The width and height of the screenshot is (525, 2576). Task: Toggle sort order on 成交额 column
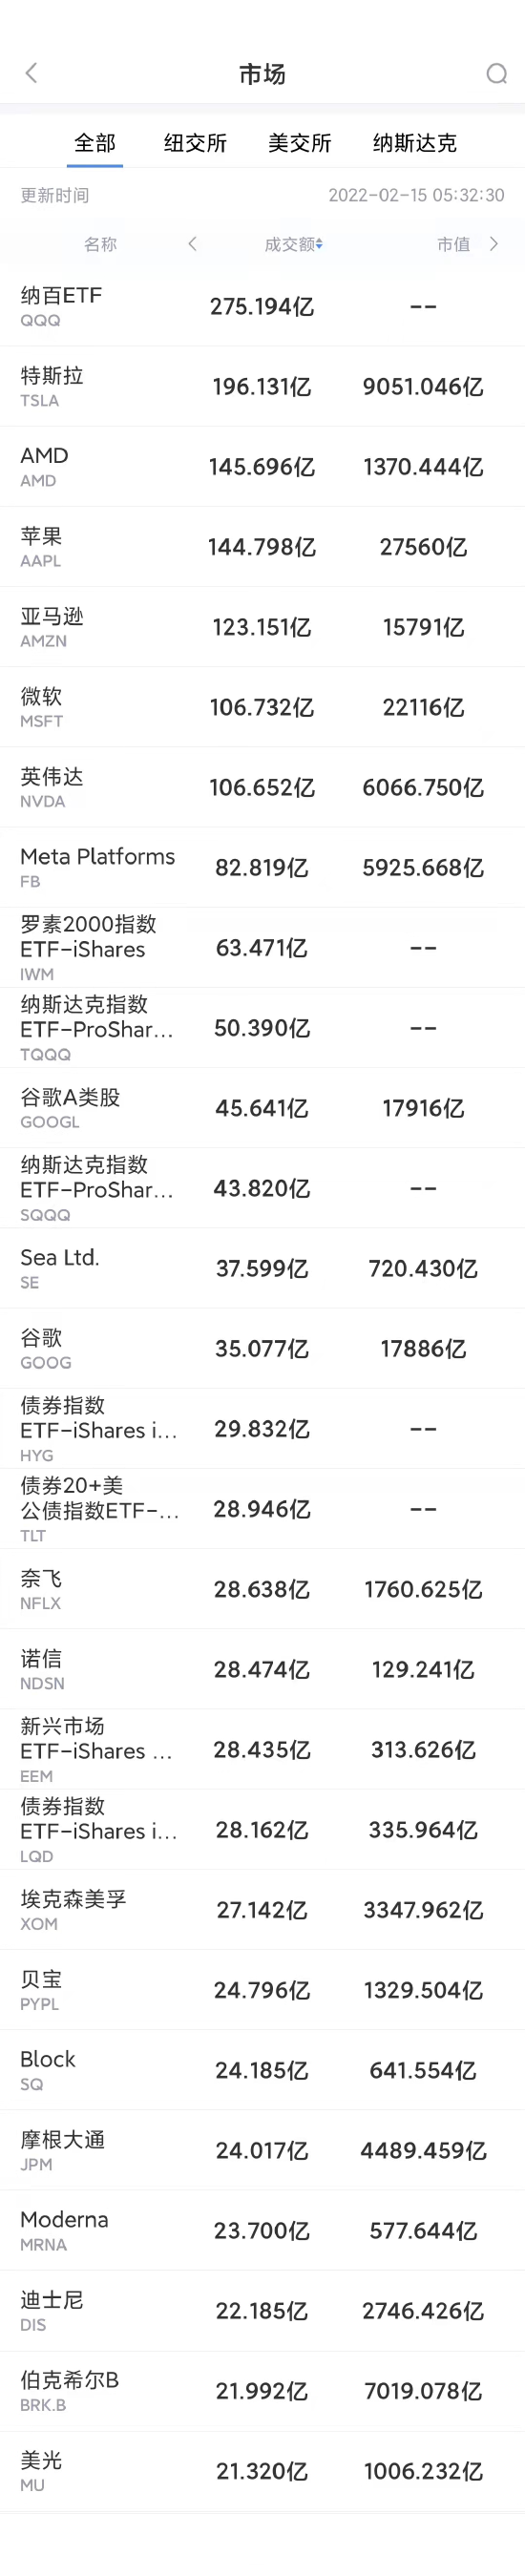click(x=293, y=244)
